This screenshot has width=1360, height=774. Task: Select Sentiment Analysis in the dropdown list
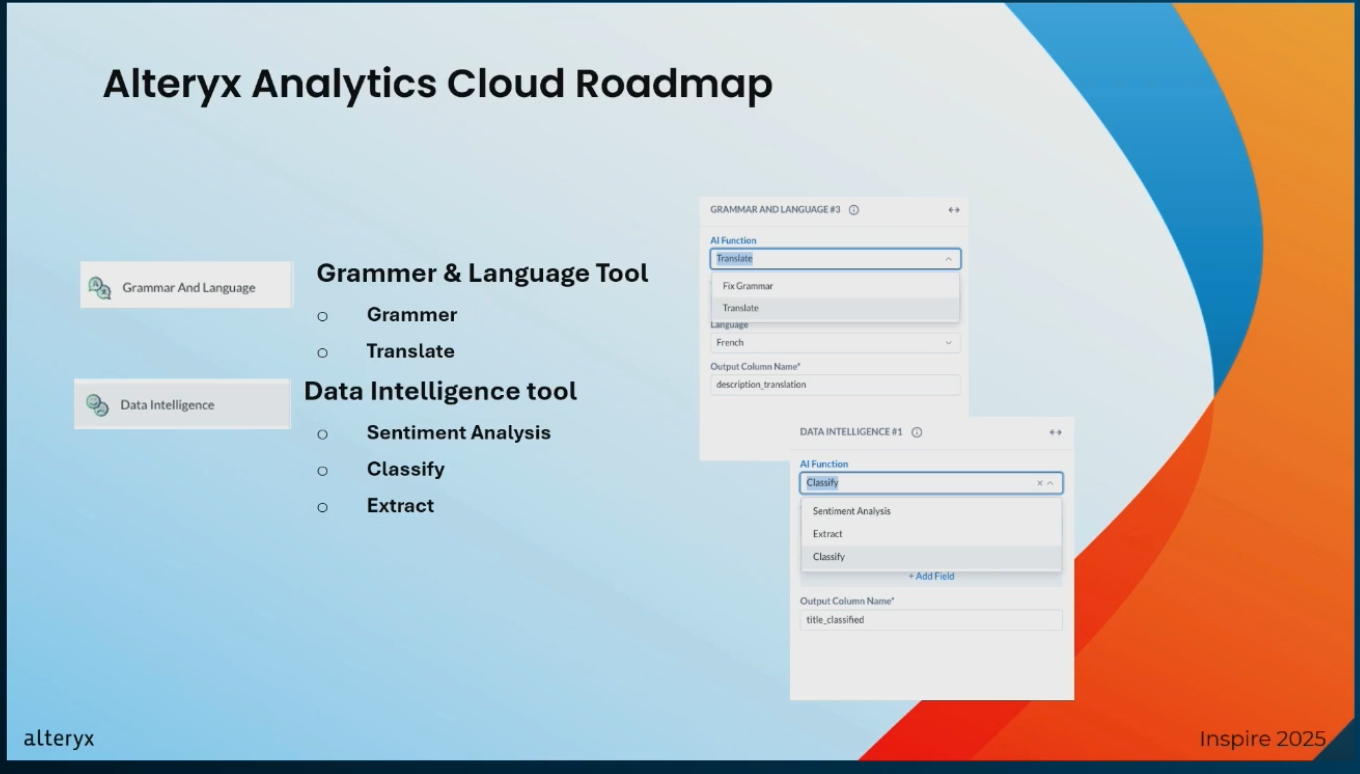(x=931, y=511)
